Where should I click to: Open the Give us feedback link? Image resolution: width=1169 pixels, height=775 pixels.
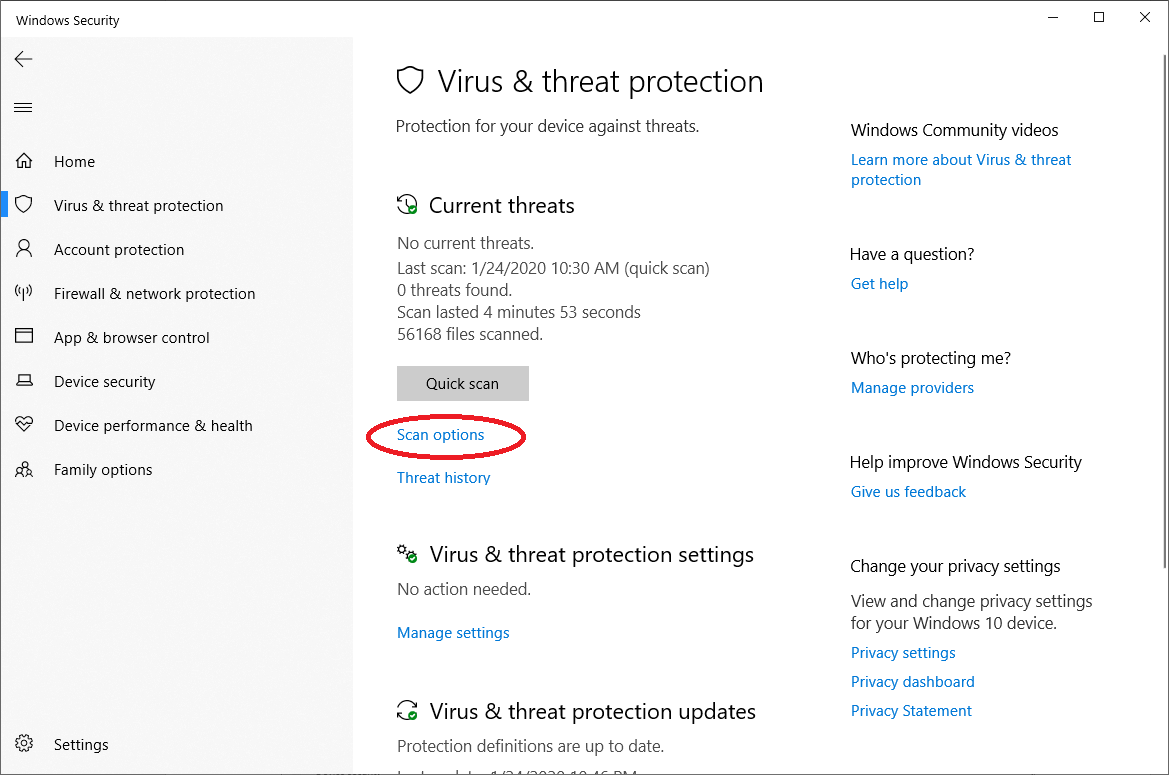pyautogui.click(x=908, y=491)
